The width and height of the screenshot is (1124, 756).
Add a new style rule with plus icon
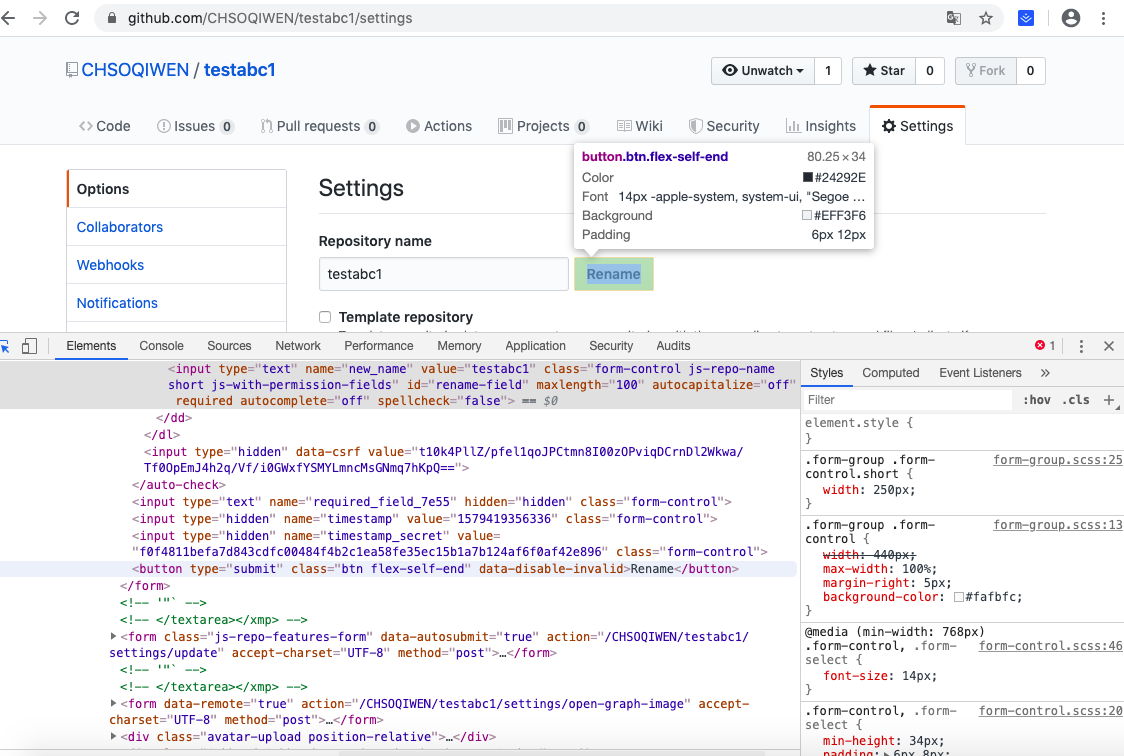pos(1110,400)
